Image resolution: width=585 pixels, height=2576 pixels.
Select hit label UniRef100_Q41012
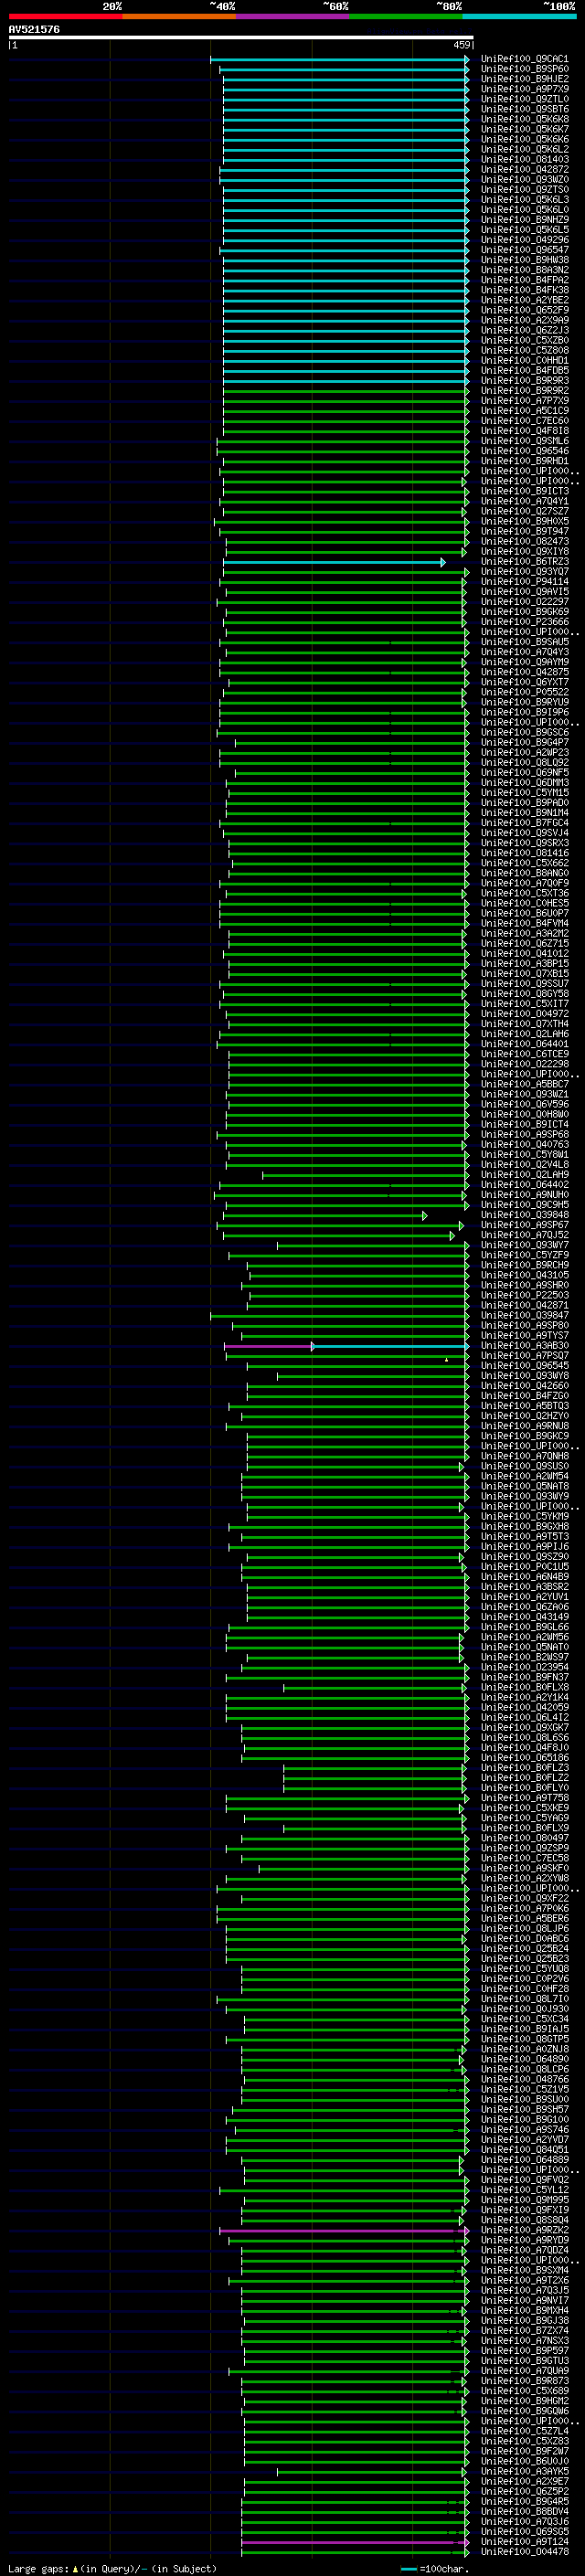(524, 954)
